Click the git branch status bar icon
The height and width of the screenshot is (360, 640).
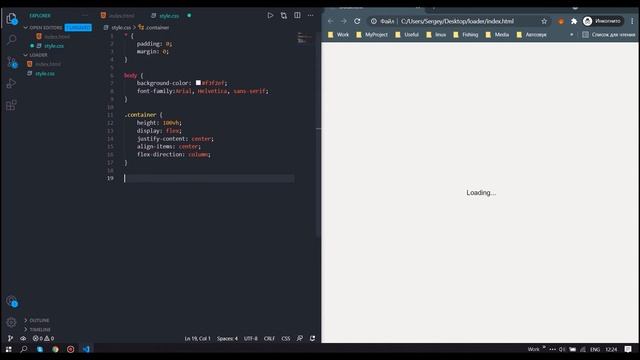(x=10, y=338)
